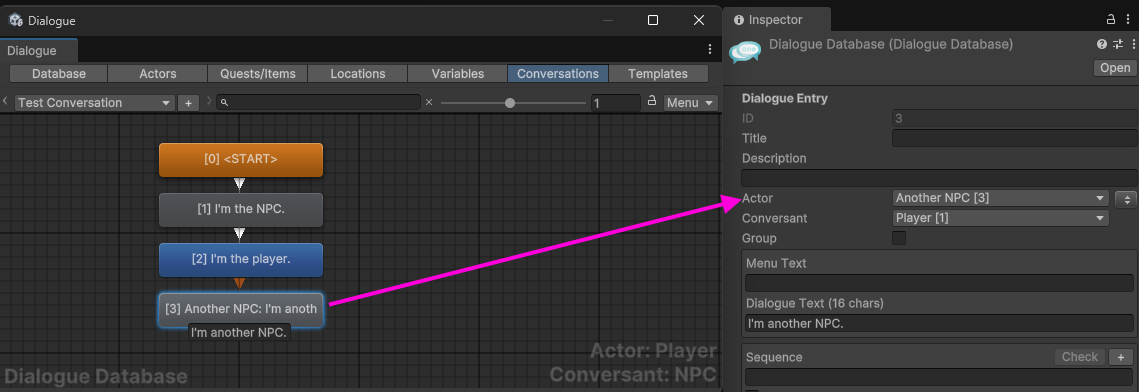Select the [0] <START> node
Screen dimensions: 1139x392
[241, 160]
